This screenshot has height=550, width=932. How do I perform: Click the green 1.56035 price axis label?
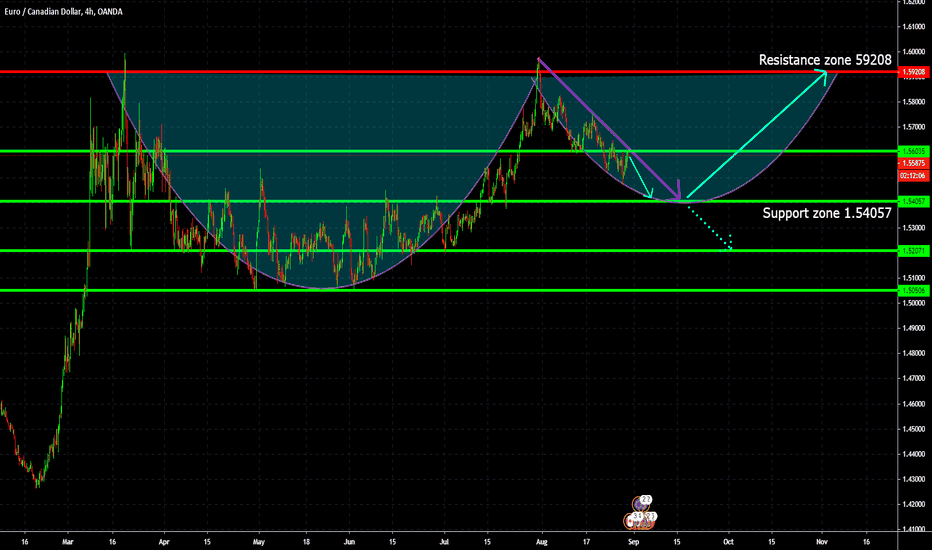914,152
